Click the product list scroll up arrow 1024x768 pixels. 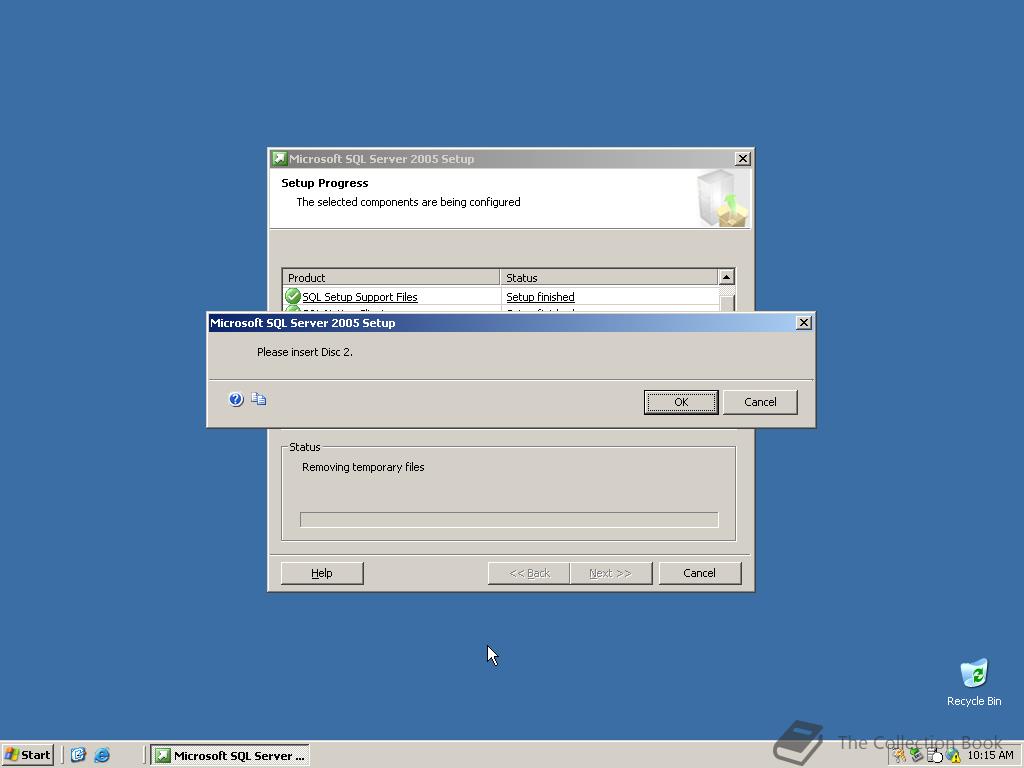click(x=726, y=277)
